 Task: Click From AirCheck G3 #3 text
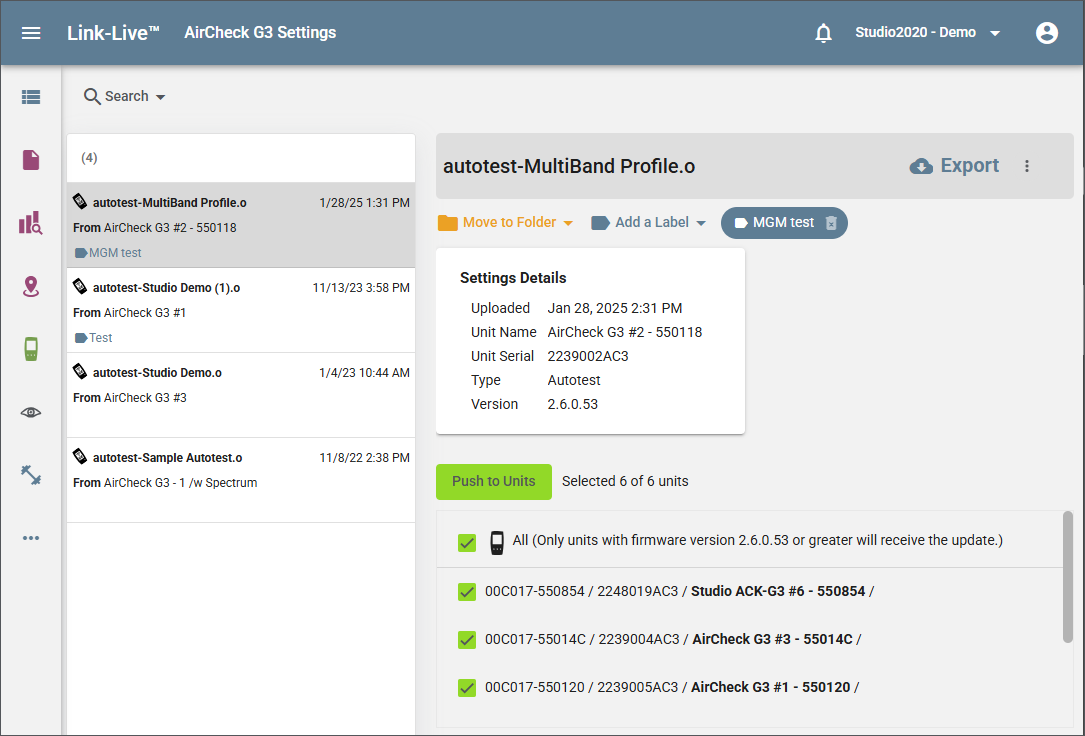click(130, 398)
